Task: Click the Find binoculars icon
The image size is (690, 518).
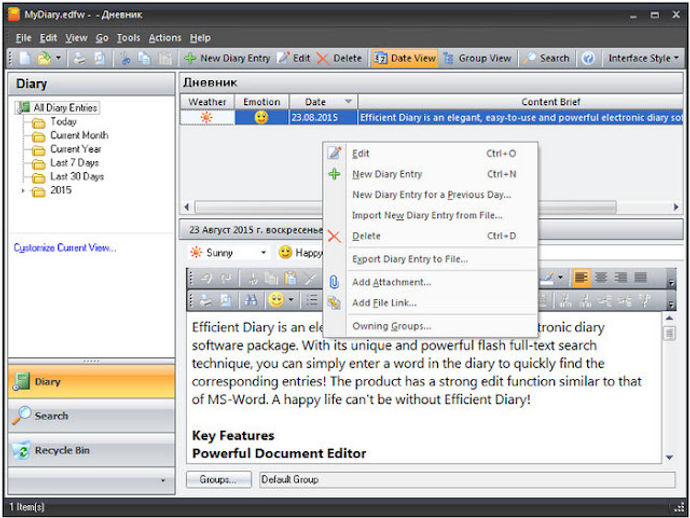Action: (x=251, y=301)
